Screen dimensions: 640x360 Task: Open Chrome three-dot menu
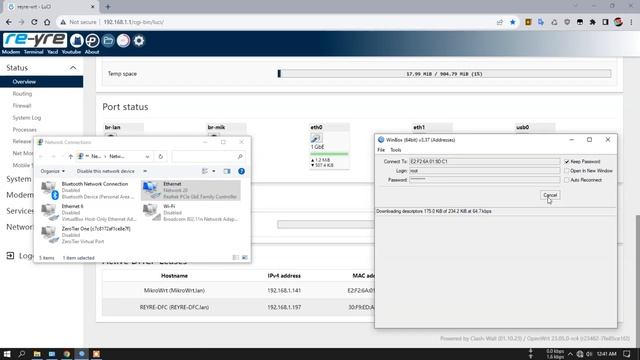tap(631, 22)
